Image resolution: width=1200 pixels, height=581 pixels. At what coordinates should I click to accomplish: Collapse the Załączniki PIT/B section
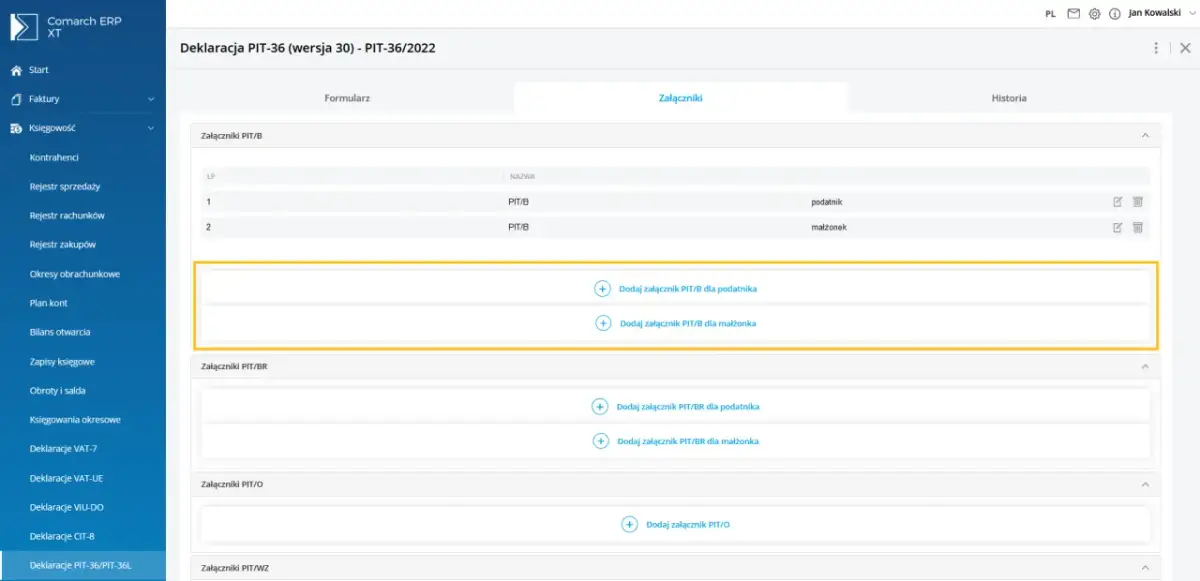point(1145,134)
